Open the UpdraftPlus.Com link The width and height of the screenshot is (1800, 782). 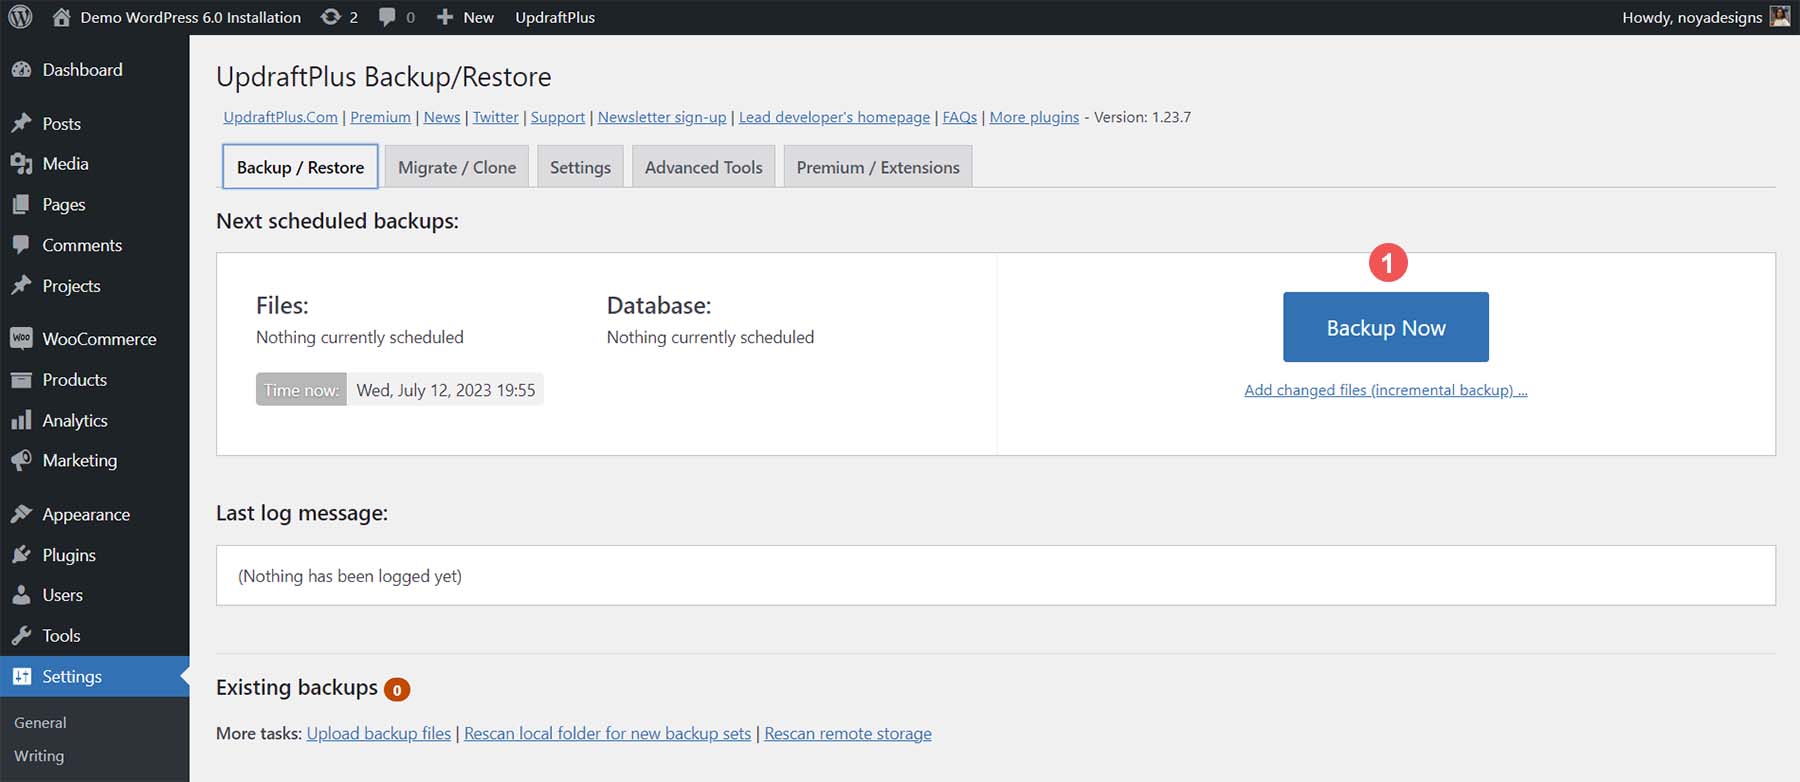280,117
